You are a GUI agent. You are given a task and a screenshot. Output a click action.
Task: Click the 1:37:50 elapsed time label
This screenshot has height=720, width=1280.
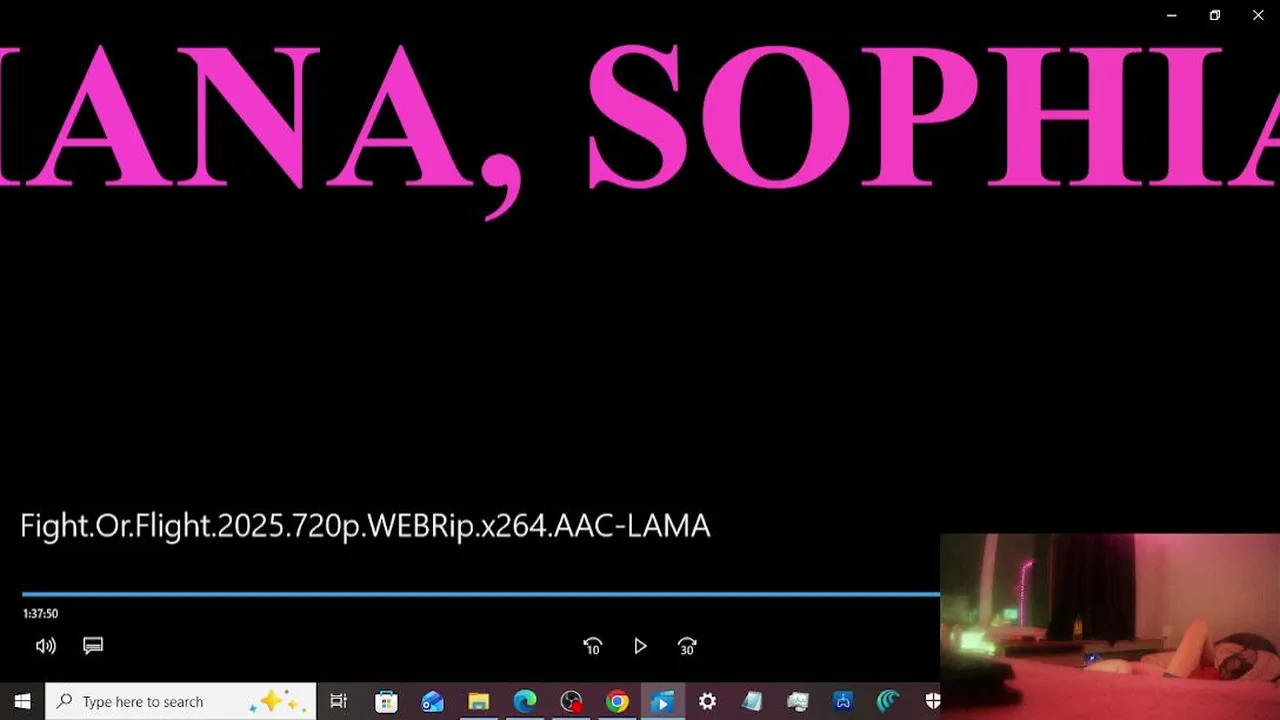pyautogui.click(x=40, y=614)
